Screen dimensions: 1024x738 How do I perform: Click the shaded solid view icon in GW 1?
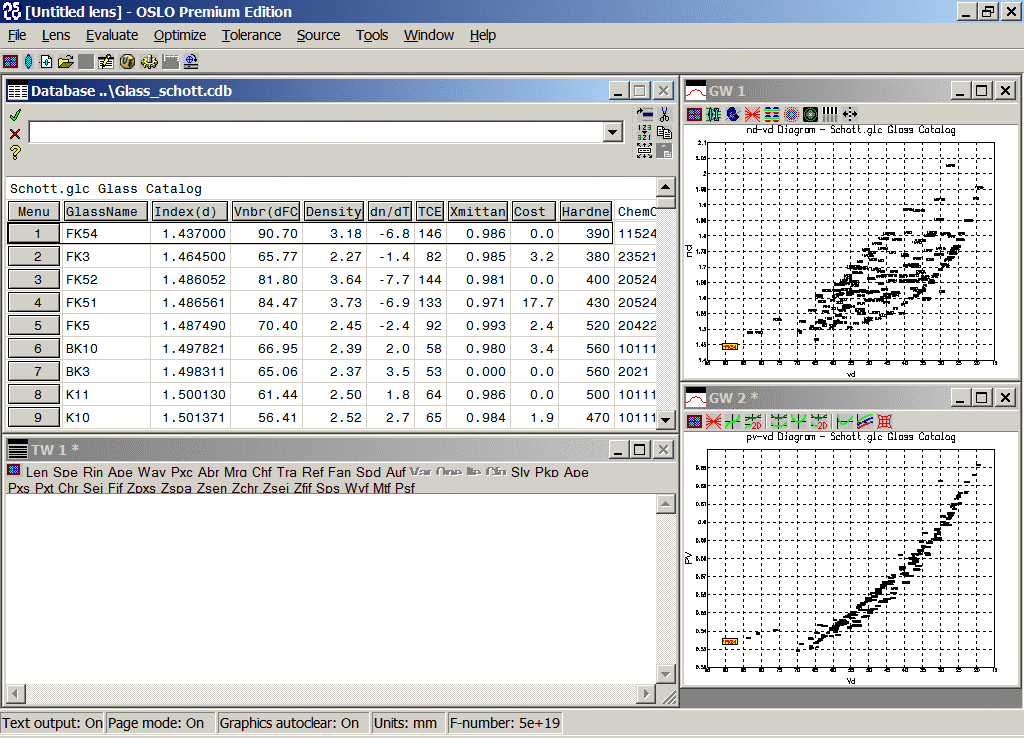733,115
